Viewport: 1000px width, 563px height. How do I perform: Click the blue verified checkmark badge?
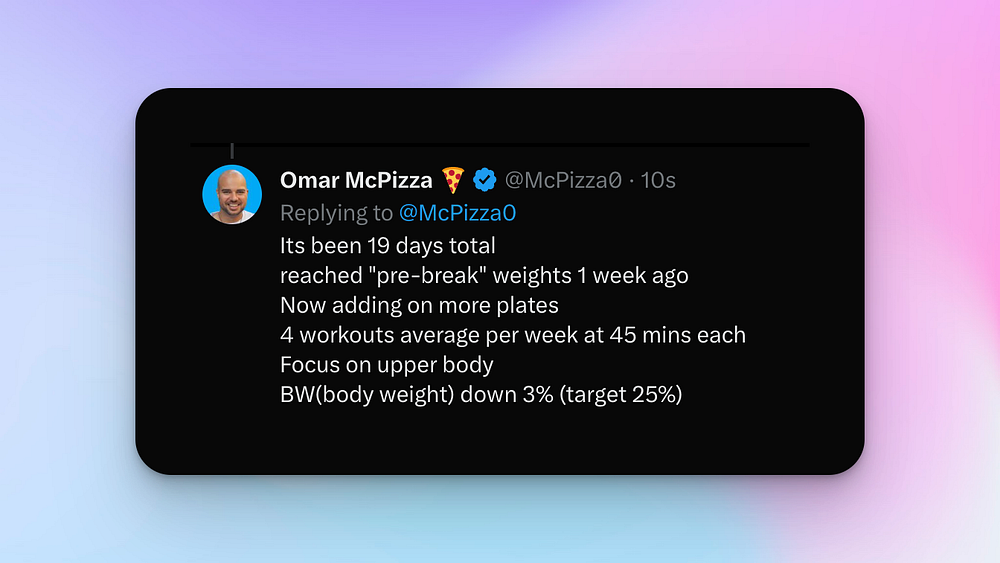(485, 180)
